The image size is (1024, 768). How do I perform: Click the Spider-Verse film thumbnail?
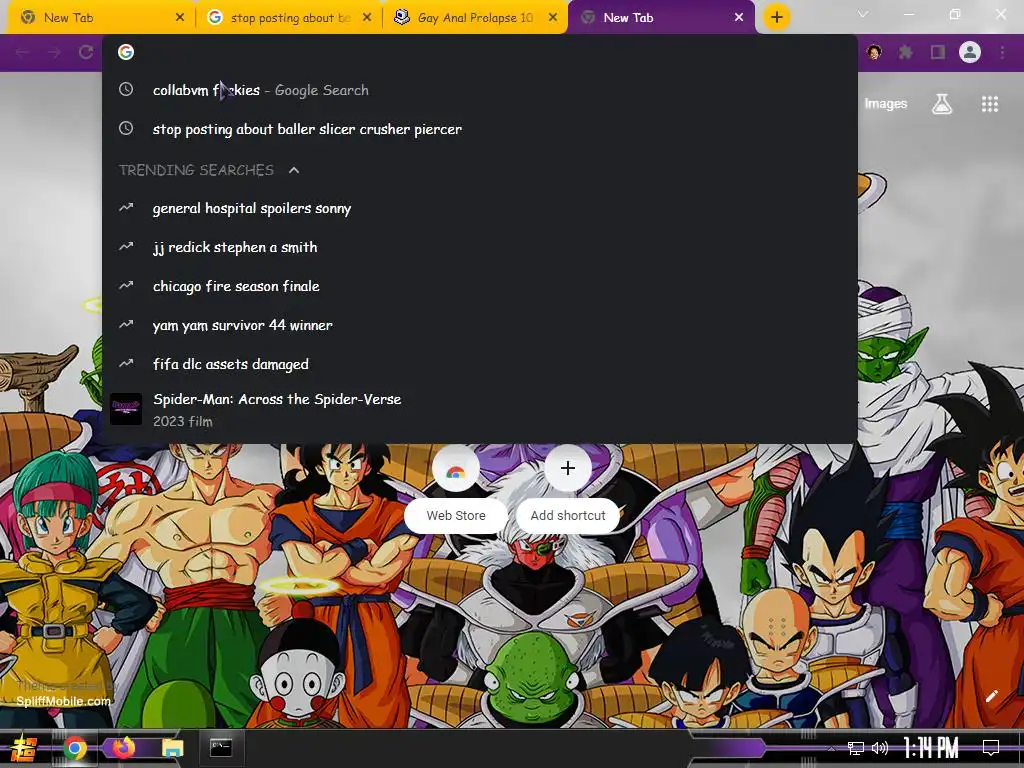[x=126, y=409]
